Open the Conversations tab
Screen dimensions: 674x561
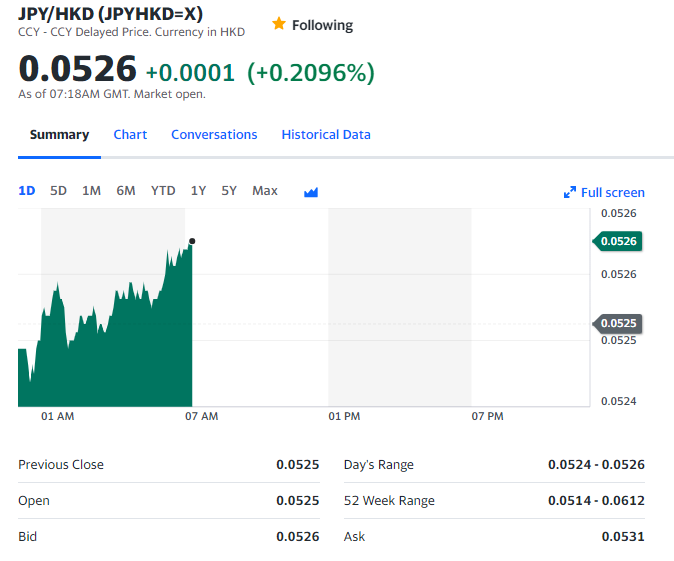(x=214, y=135)
